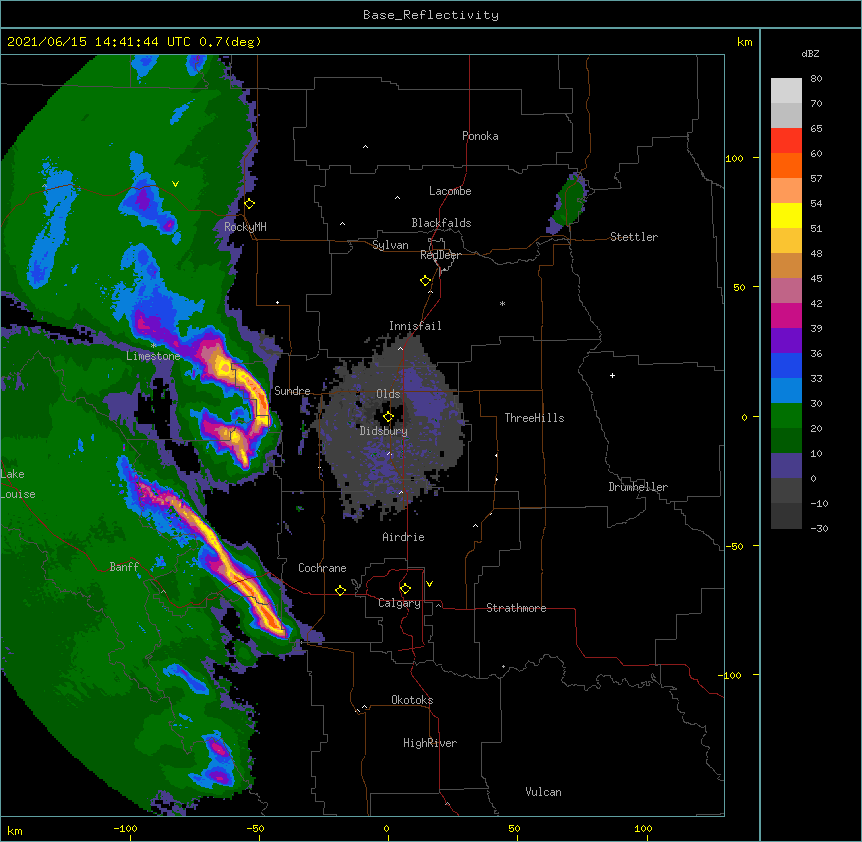Click the Okotoks city label
The width and height of the screenshot is (862, 842).
412,700
